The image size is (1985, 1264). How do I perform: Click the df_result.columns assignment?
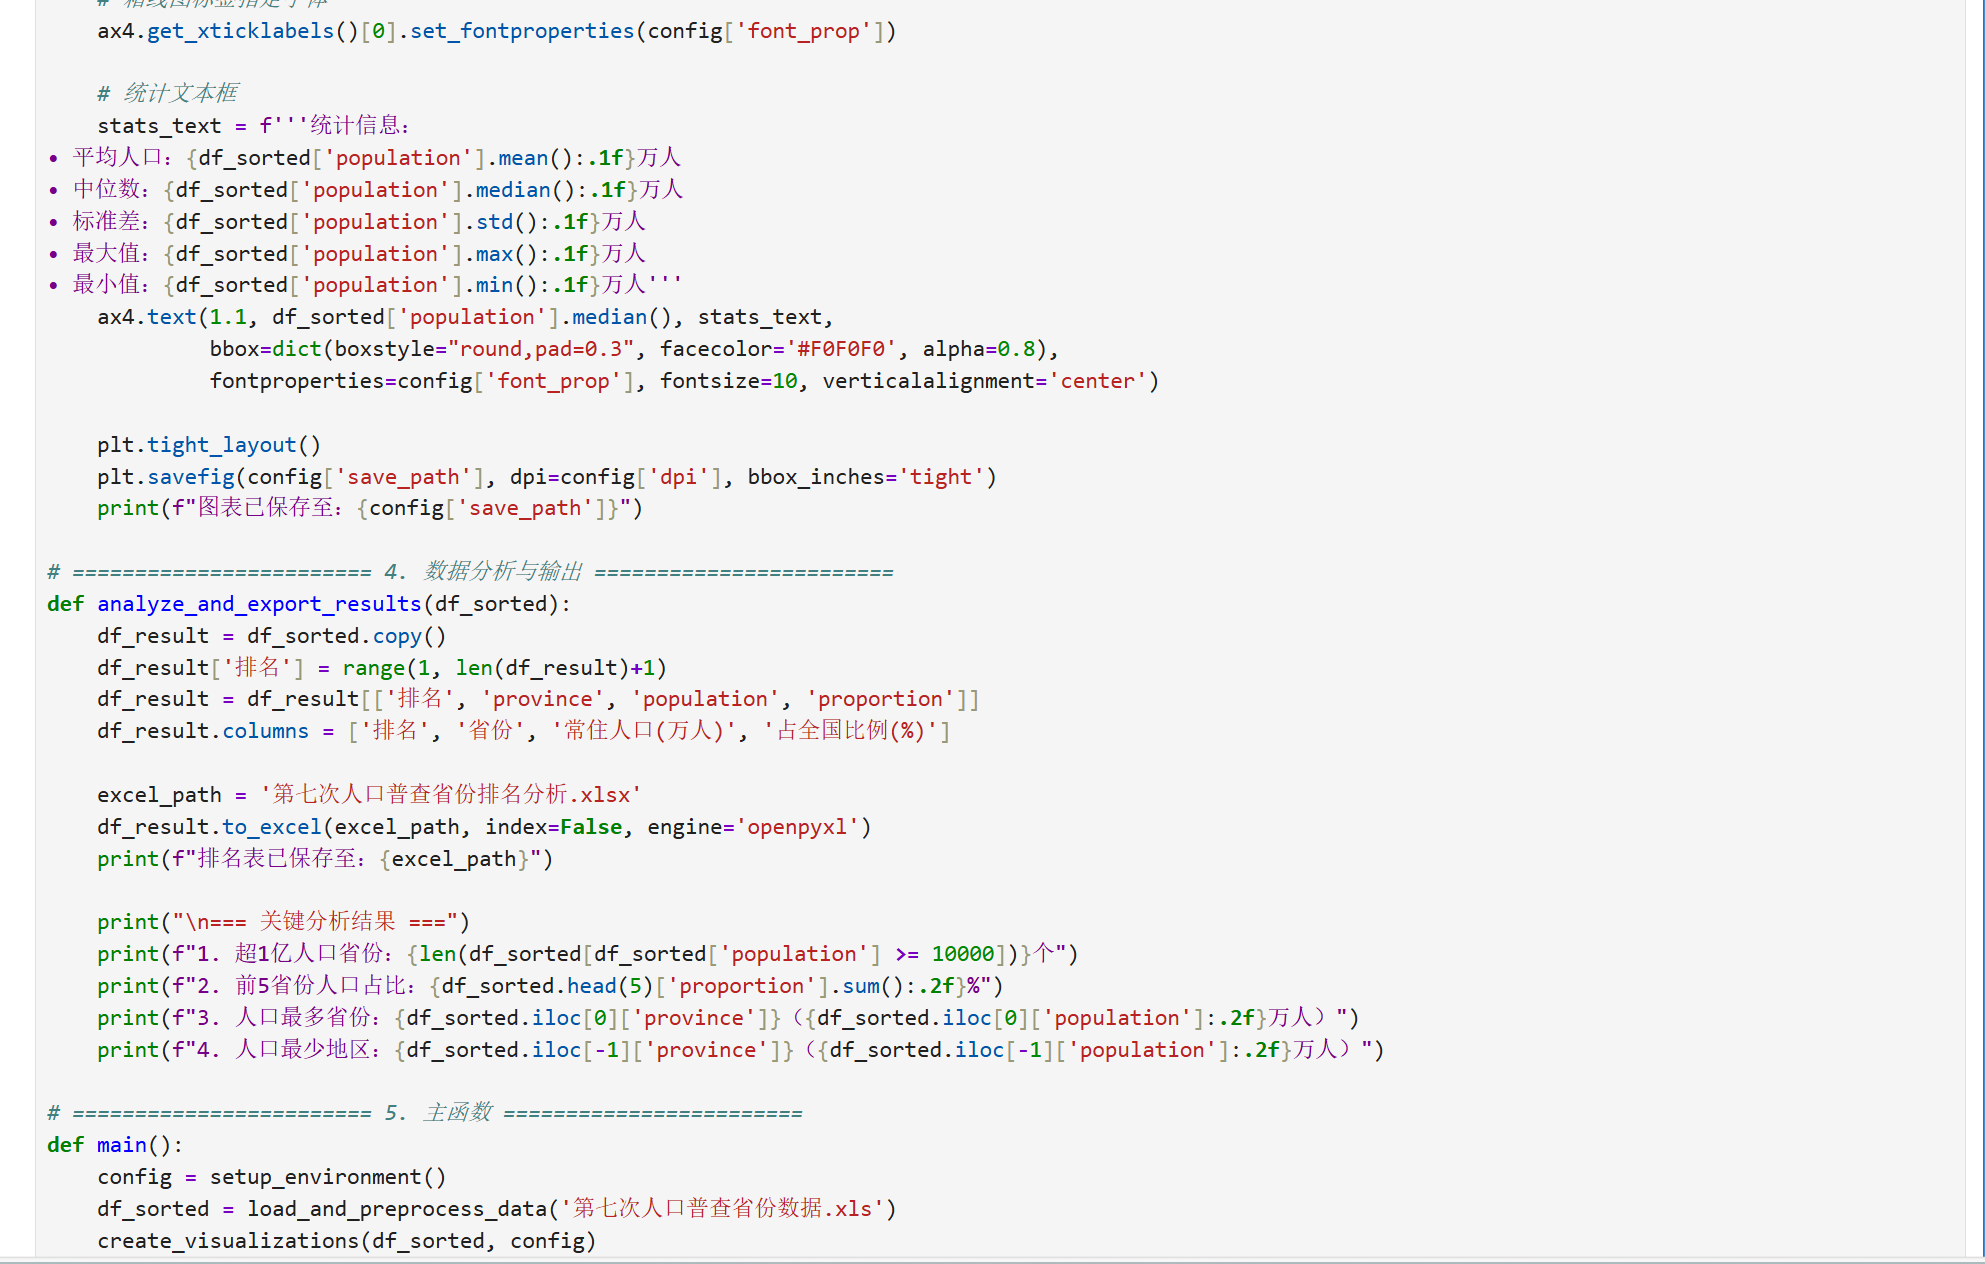203,731
